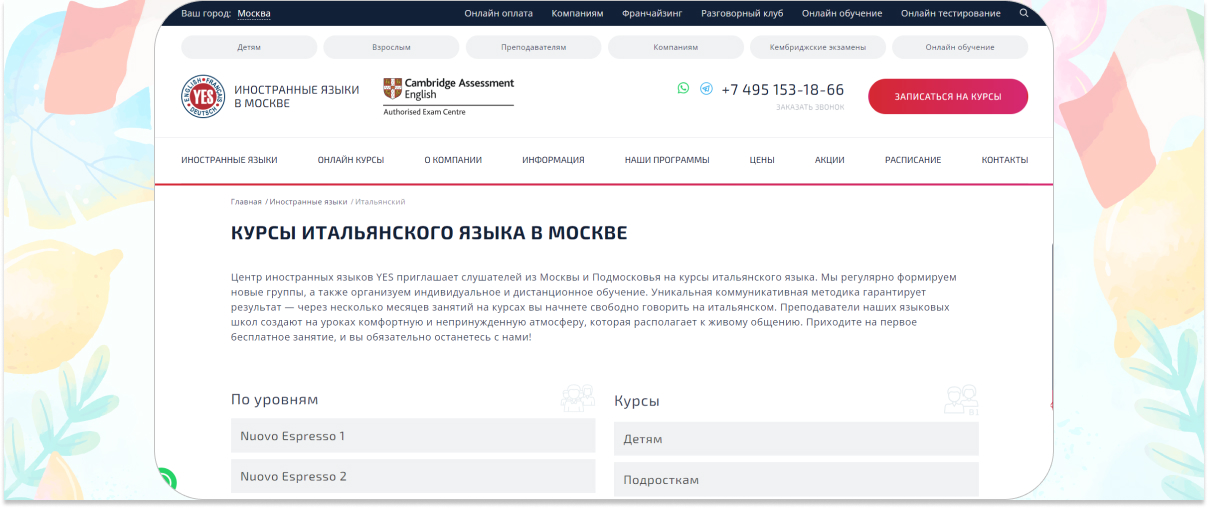Open the WhatsApp contact icon
1208x508 pixels.
pyautogui.click(x=683, y=88)
